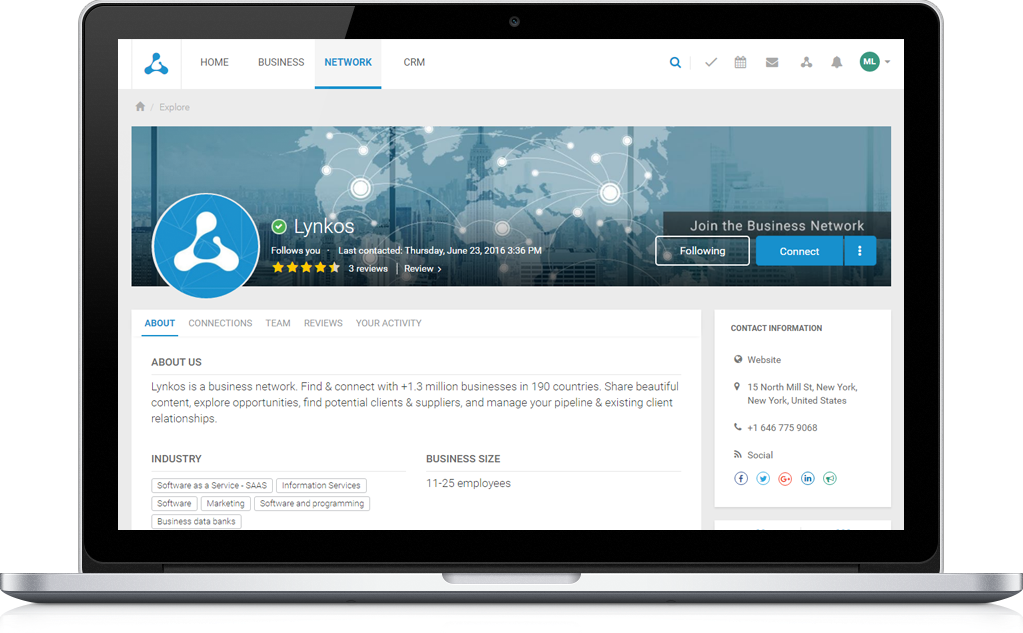Click the Software as a Service - SAAS tag

[212, 486]
